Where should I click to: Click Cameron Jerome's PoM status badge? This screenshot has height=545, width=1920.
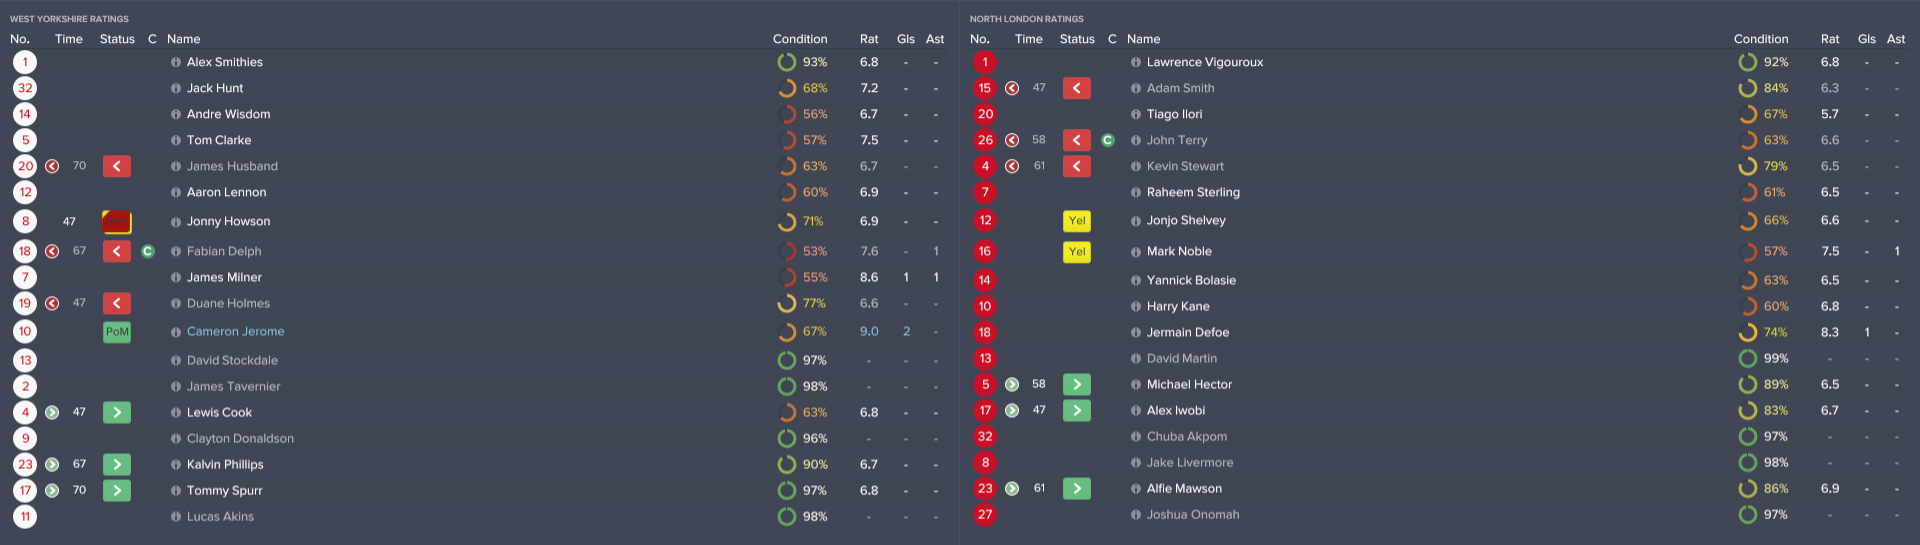pos(117,332)
